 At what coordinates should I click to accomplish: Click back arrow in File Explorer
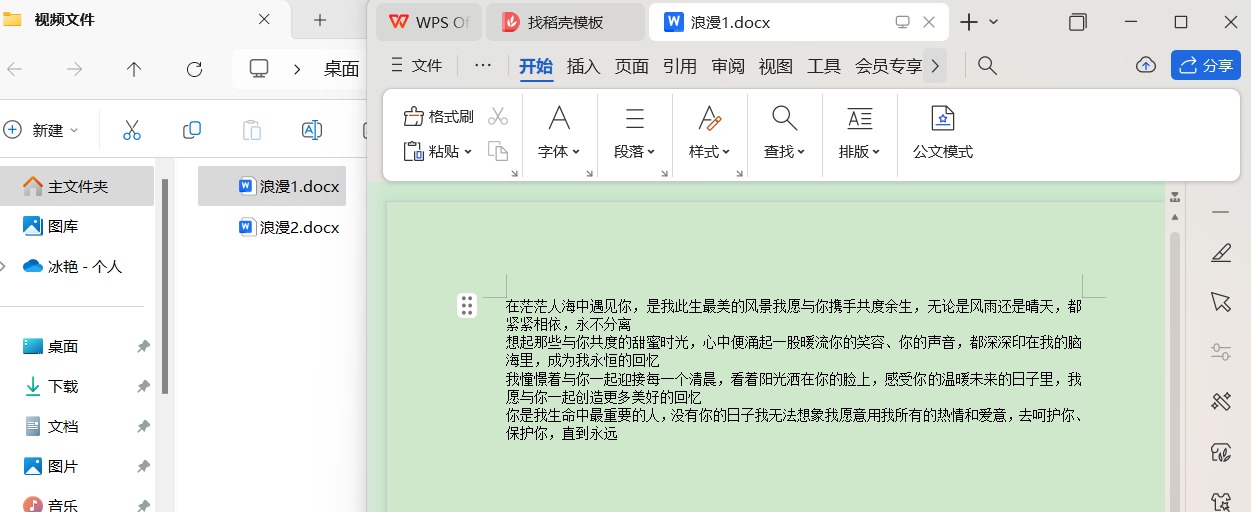(x=15, y=69)
